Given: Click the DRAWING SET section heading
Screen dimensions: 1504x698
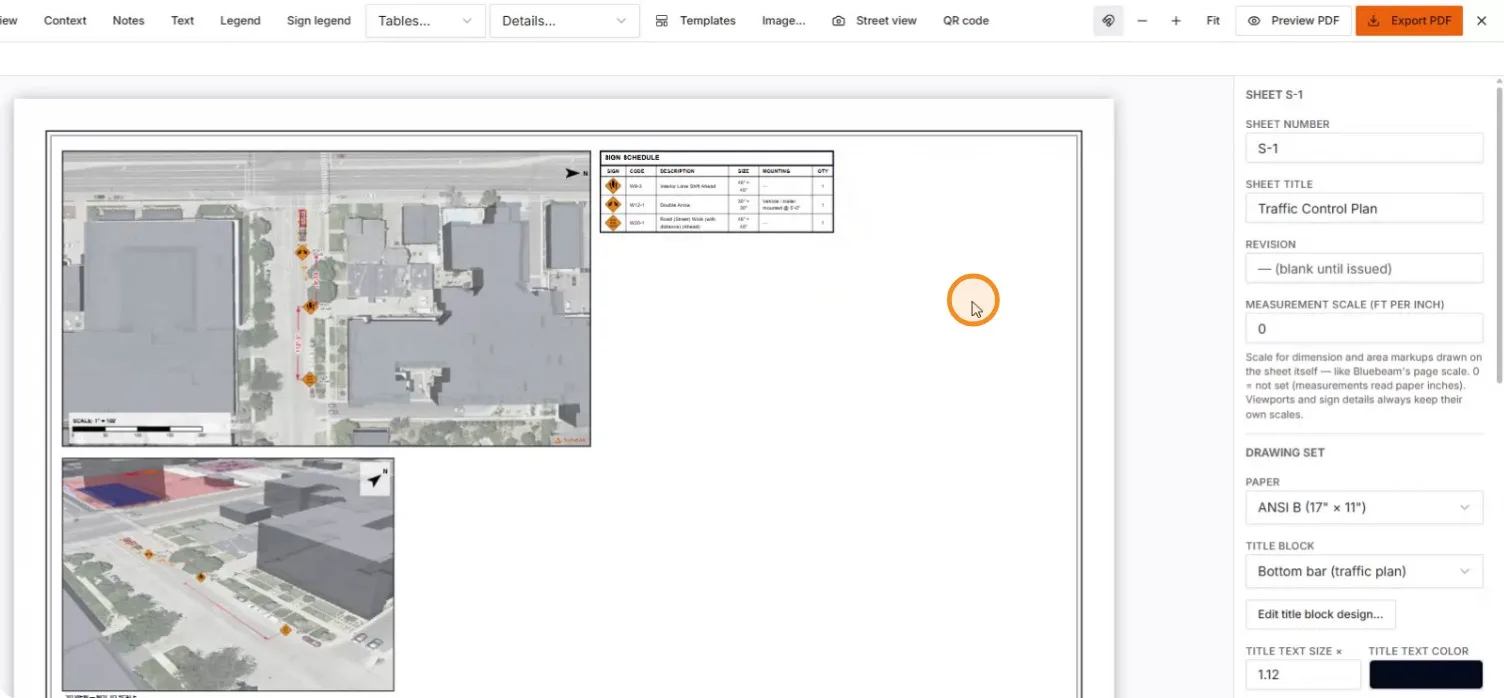Looking at the screenshot, I should [1285, 452].
